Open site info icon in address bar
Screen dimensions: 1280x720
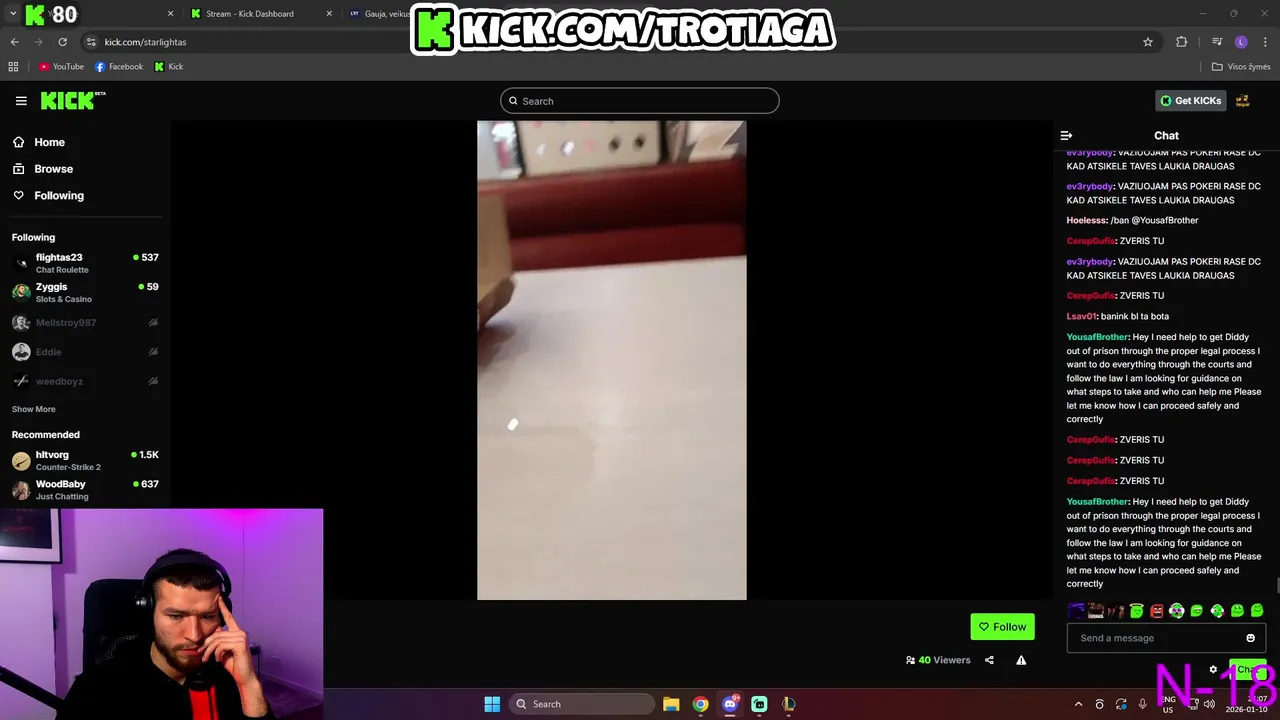click(91, 42)
